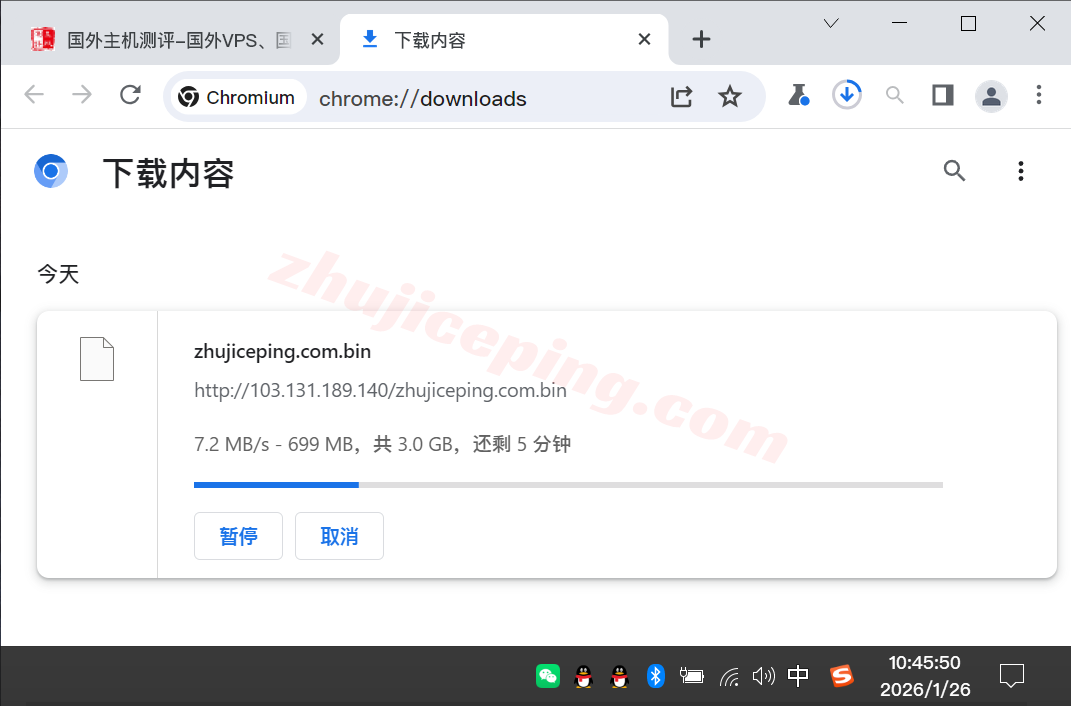The height and width of the screenshot is (706, 1071).
Task: Click the browser profile avatar icon
Action: click(991, 96)
